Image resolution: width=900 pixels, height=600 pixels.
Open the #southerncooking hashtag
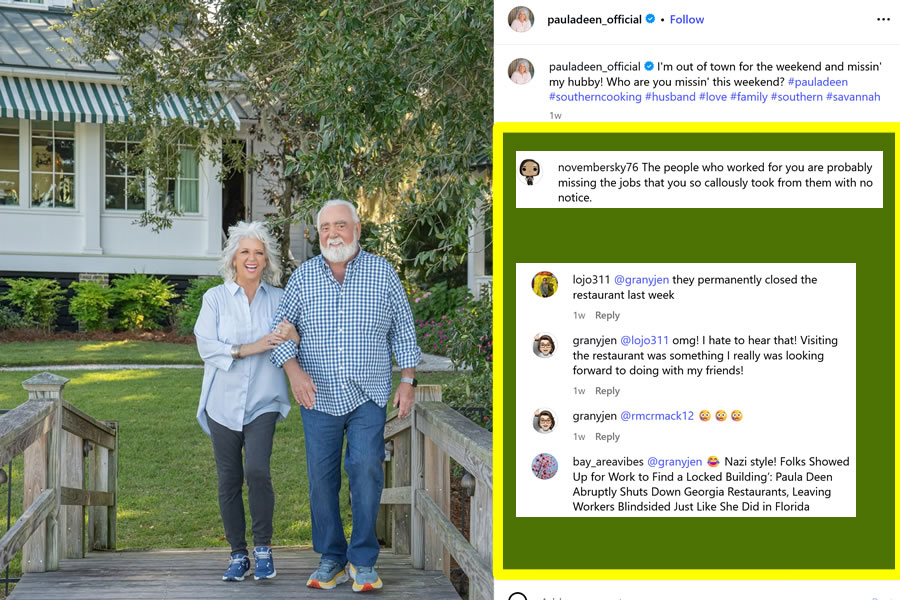point(595,97)
